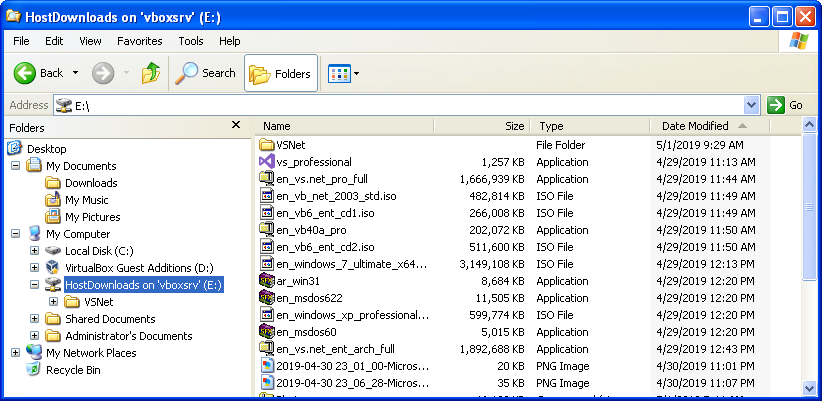This screenshot has height=401, width=822.
Task: Click the Local Disk (C:) drive icon
Action: tap(53, 251)
